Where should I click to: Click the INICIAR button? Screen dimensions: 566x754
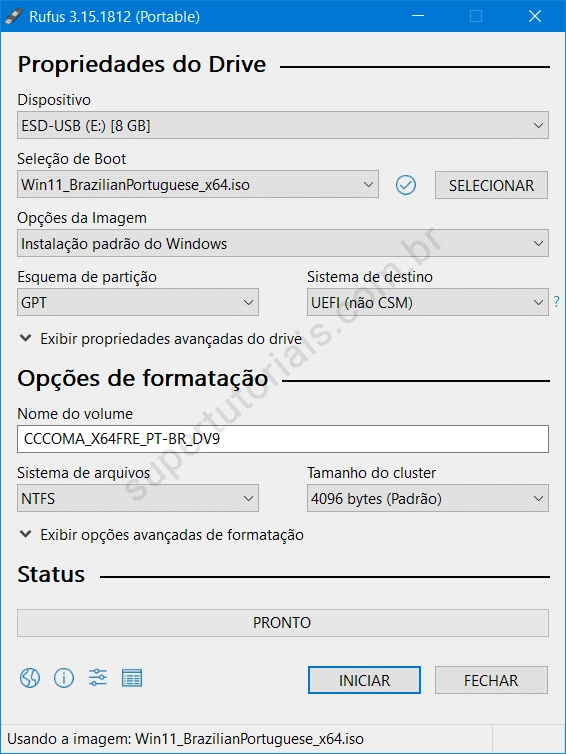(x=364, y=680)
